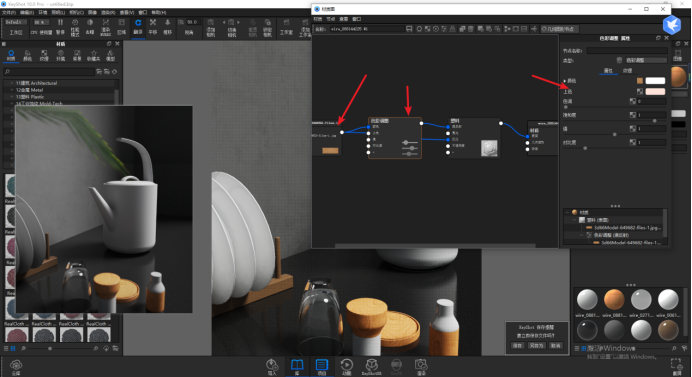Open the node type dropdown in properties

pyautogui.click(x=646, y=60)
